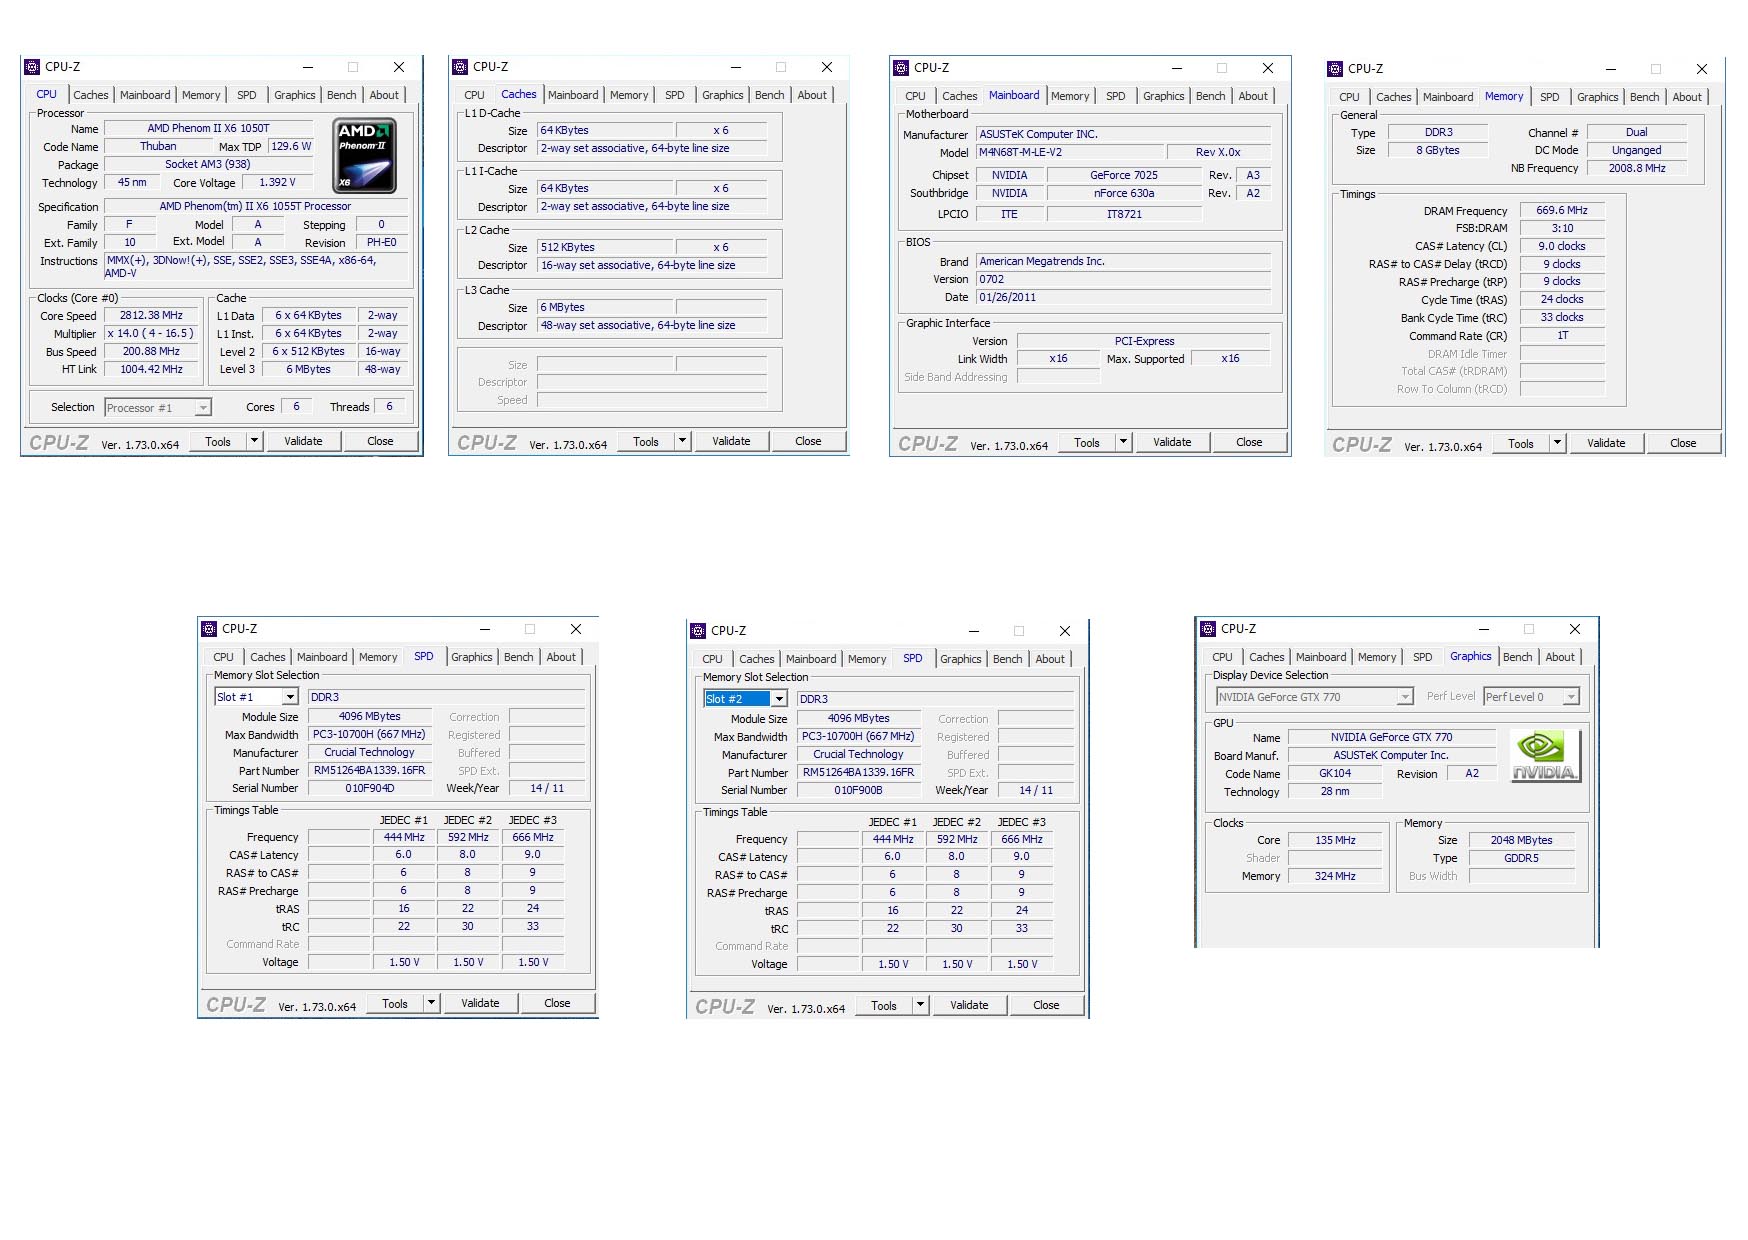Open the Processor #1 selection dropdown
1748x1240 pixels.
[x=203, y=407]
